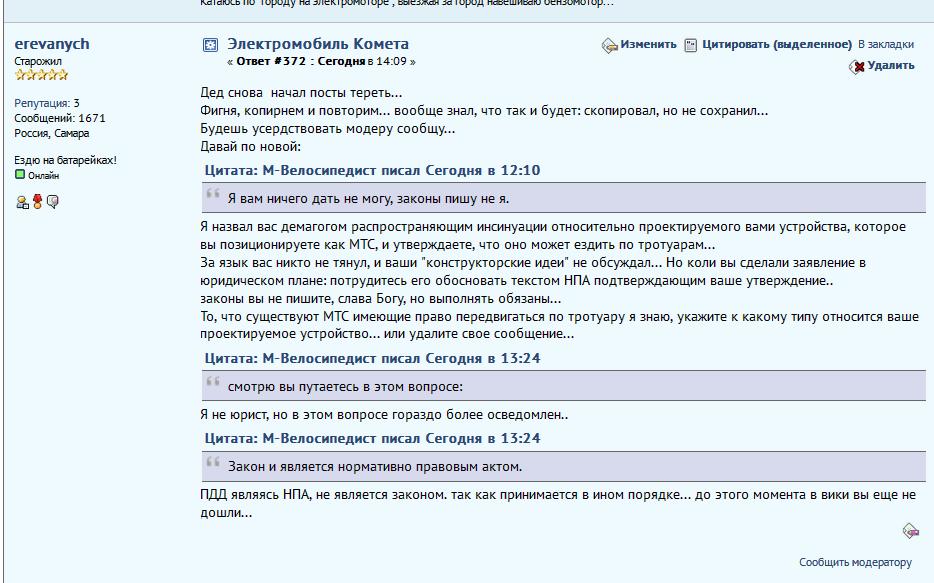Click the pencil icon next to 'Изменить'
Image resolution: width=934 pixels, height=583 pixels.
click(609, 45)
